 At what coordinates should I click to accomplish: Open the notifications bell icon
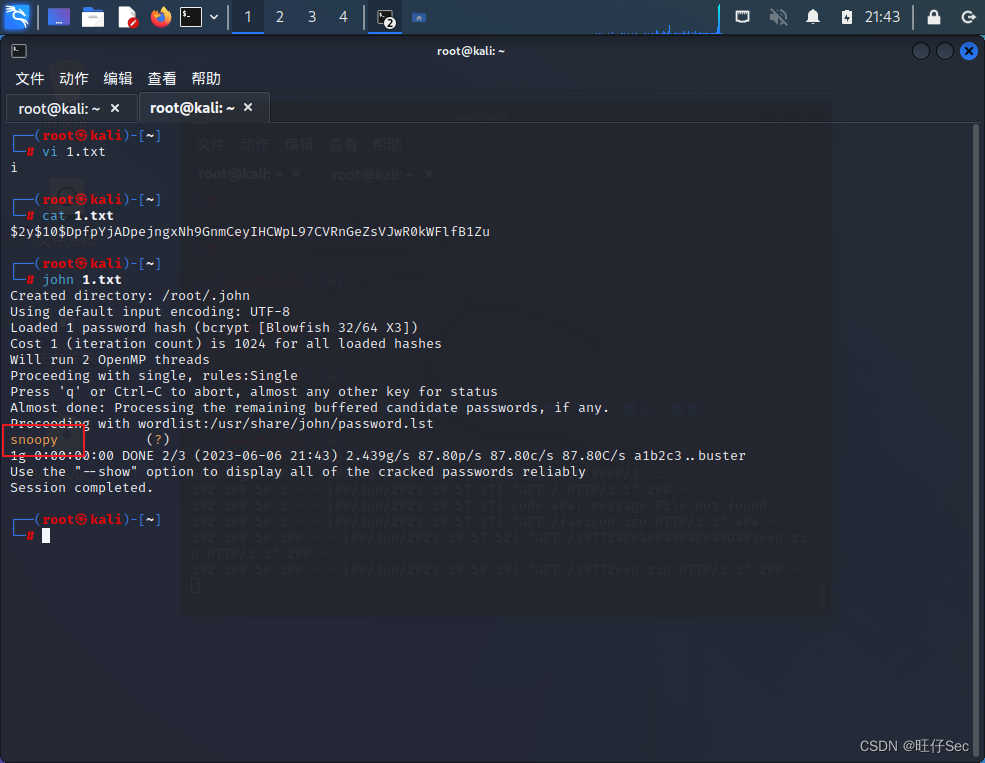tap(813, 17)
